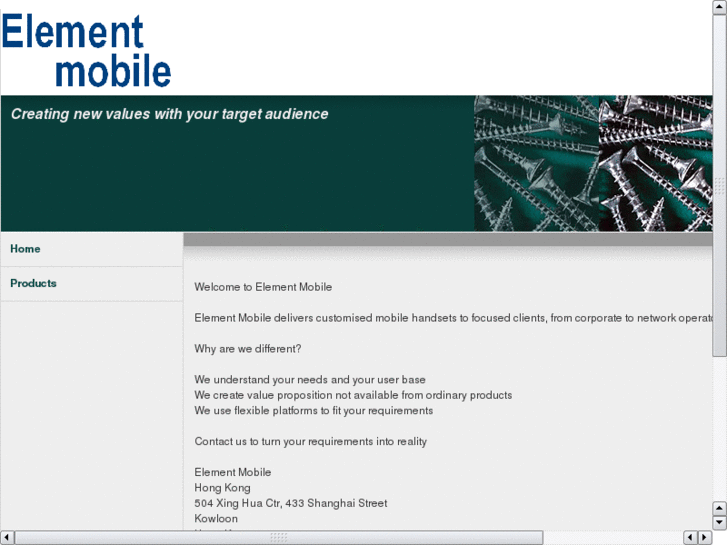Click the second-to-last horizontal scrollbar arrow
The height and width of the screenshot is (545, 727).
click(690, 538)
